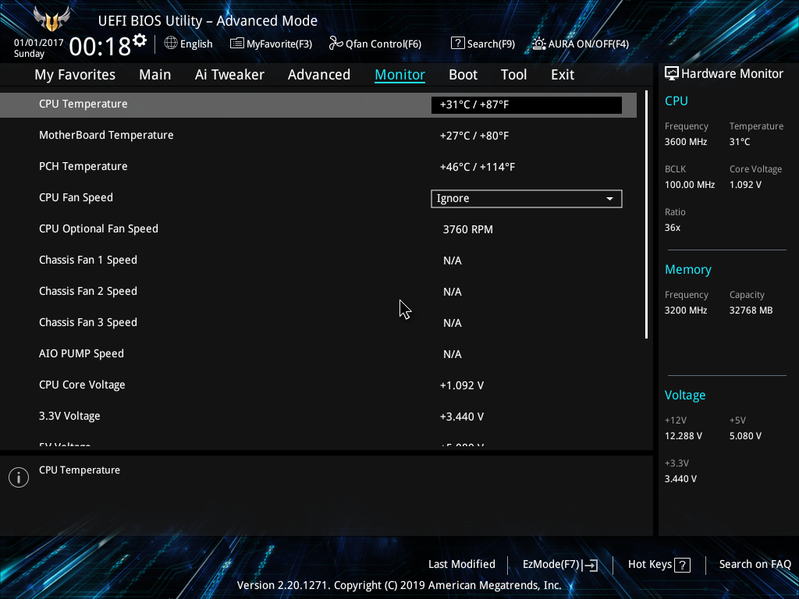Click the +27°C / +80°F value
The image size is (799, 599).
click(x=474, y=136)
